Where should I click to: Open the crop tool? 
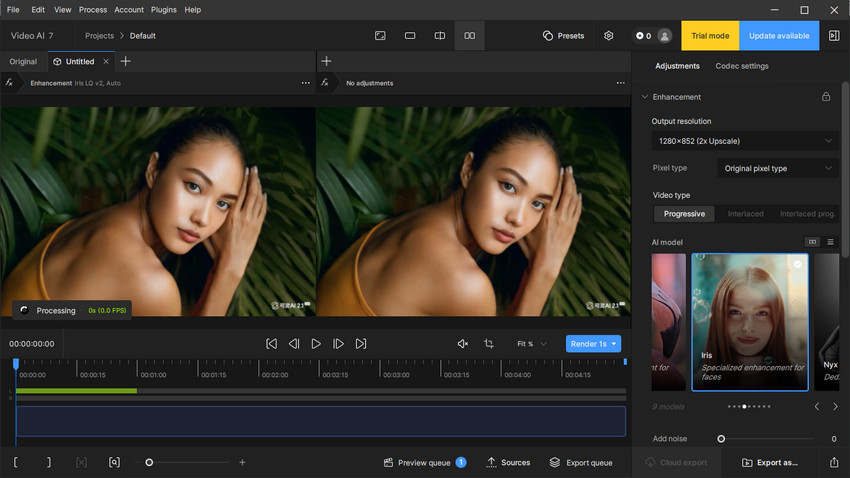489,344
